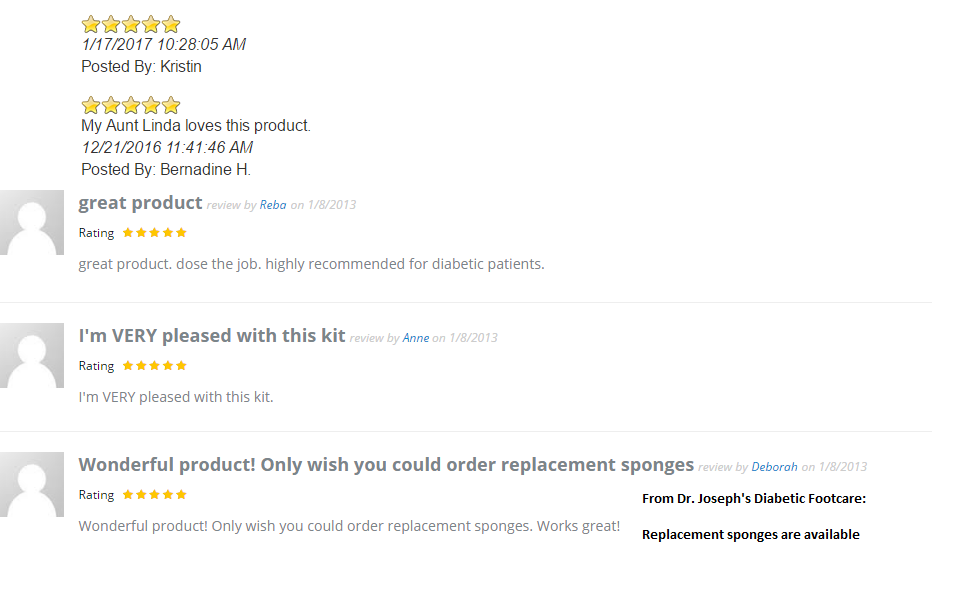Open reviewer Reba's profile link
Image resolution: width=955 pixels, height=614 pixels.
(273, 205)
